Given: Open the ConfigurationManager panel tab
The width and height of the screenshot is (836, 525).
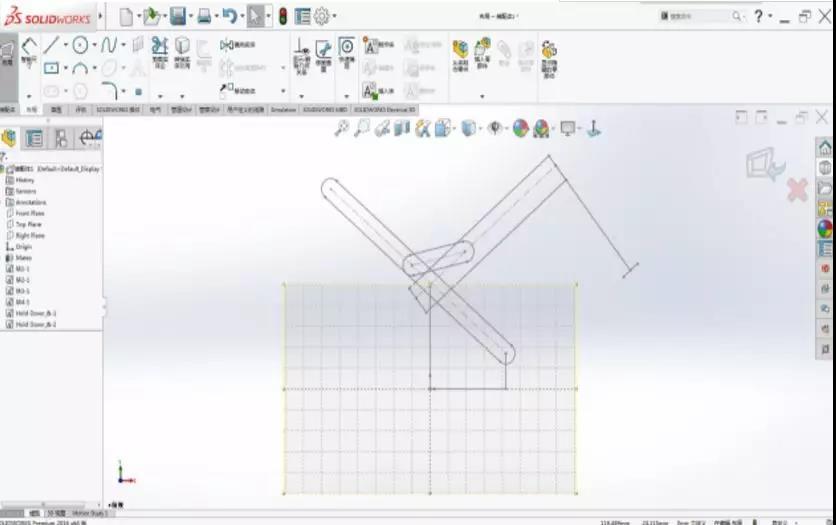Looking at the screenshot, I should coord(61,139).
